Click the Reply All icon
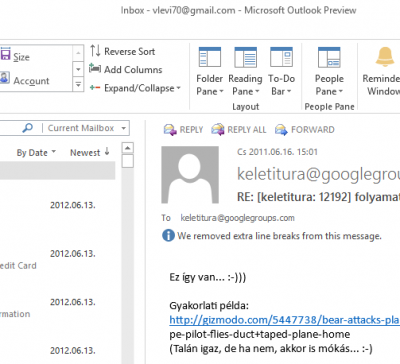This screenshot has height=364, width=400. click(x=218, y=130)
